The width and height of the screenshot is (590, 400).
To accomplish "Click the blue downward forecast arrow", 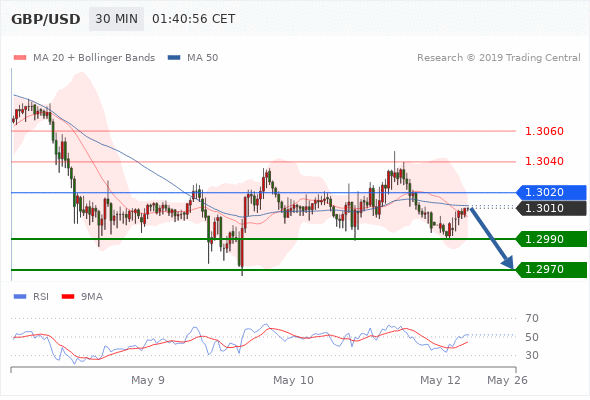I will pyautogui.click(x=492, y=238).
